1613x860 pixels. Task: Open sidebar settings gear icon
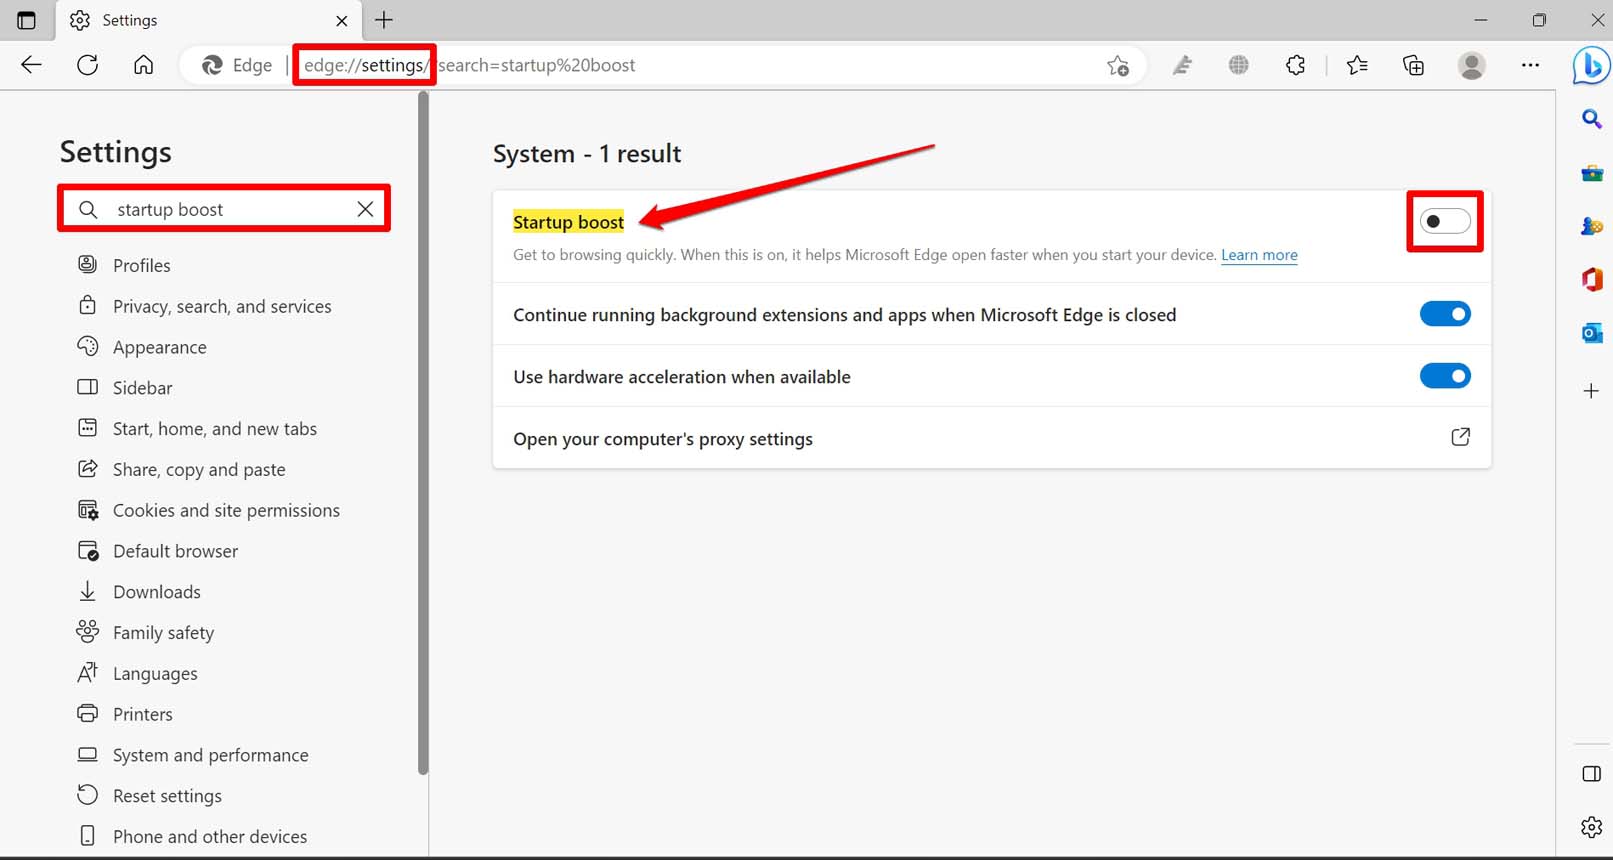pyautogui.click(x=1592, y=827)
